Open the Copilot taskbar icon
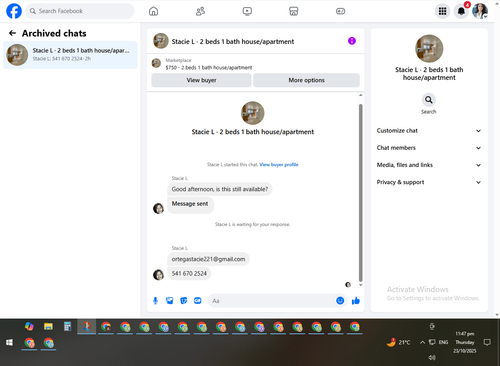500x366 pixels. coord(29,326)
